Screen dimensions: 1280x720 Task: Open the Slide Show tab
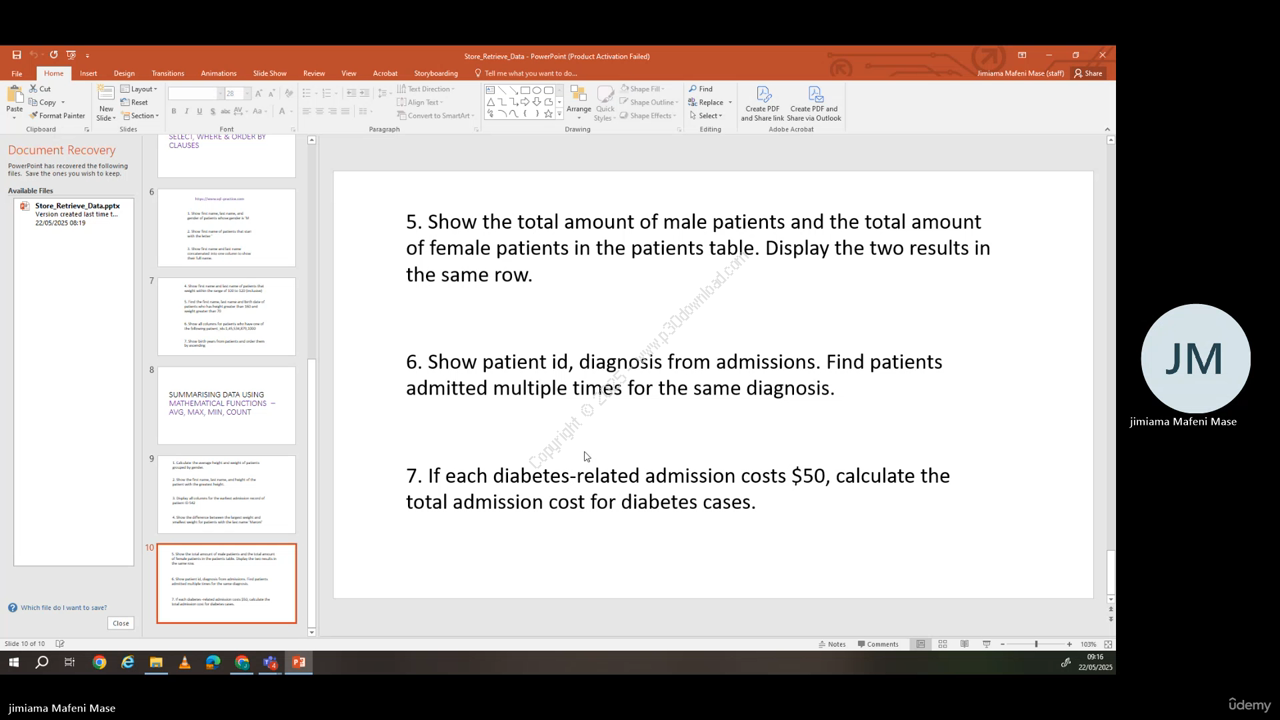pos(269,73)
